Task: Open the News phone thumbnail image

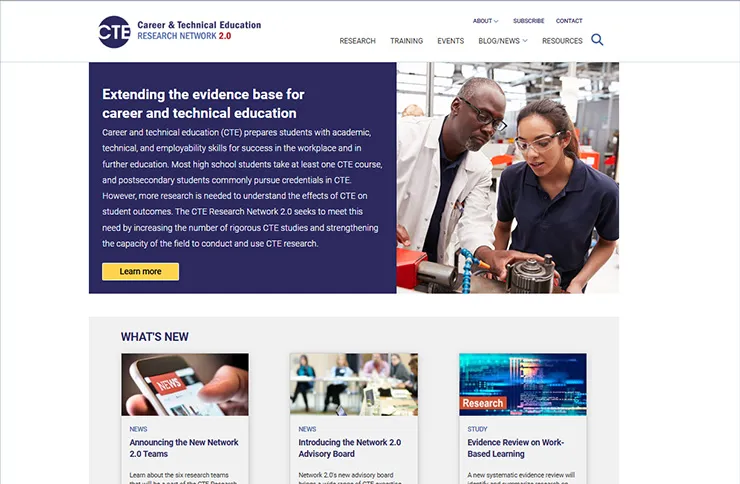Action: click(x=185, y=384)
